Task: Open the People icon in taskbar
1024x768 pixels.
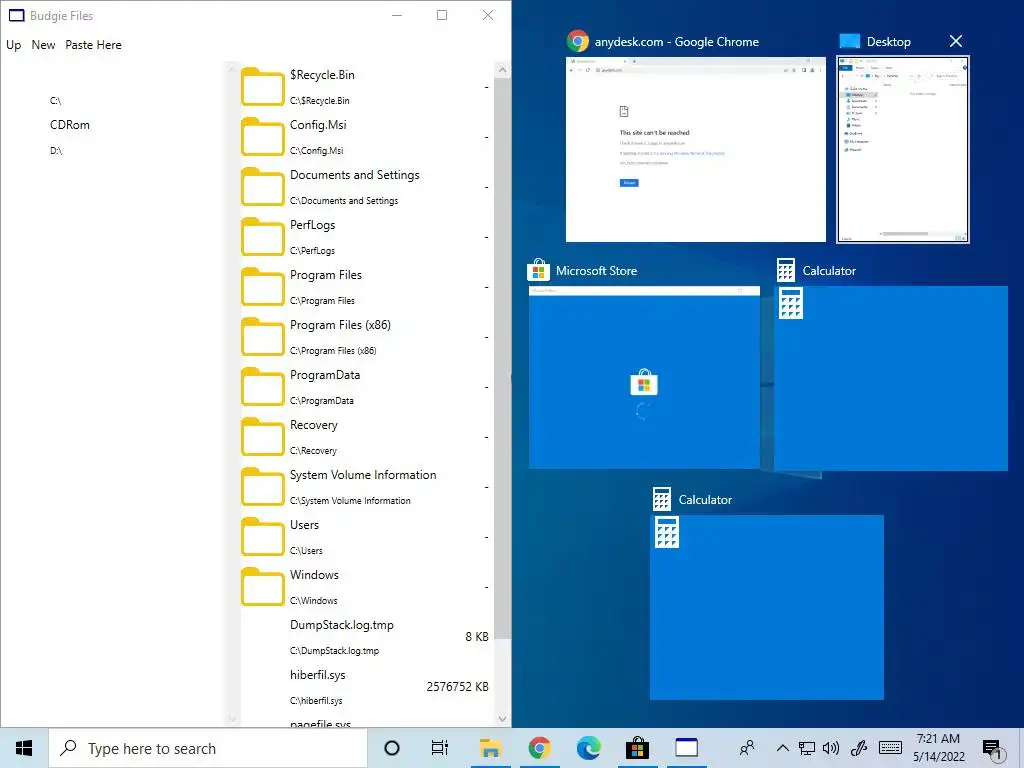Action: [x=747, y=748]
